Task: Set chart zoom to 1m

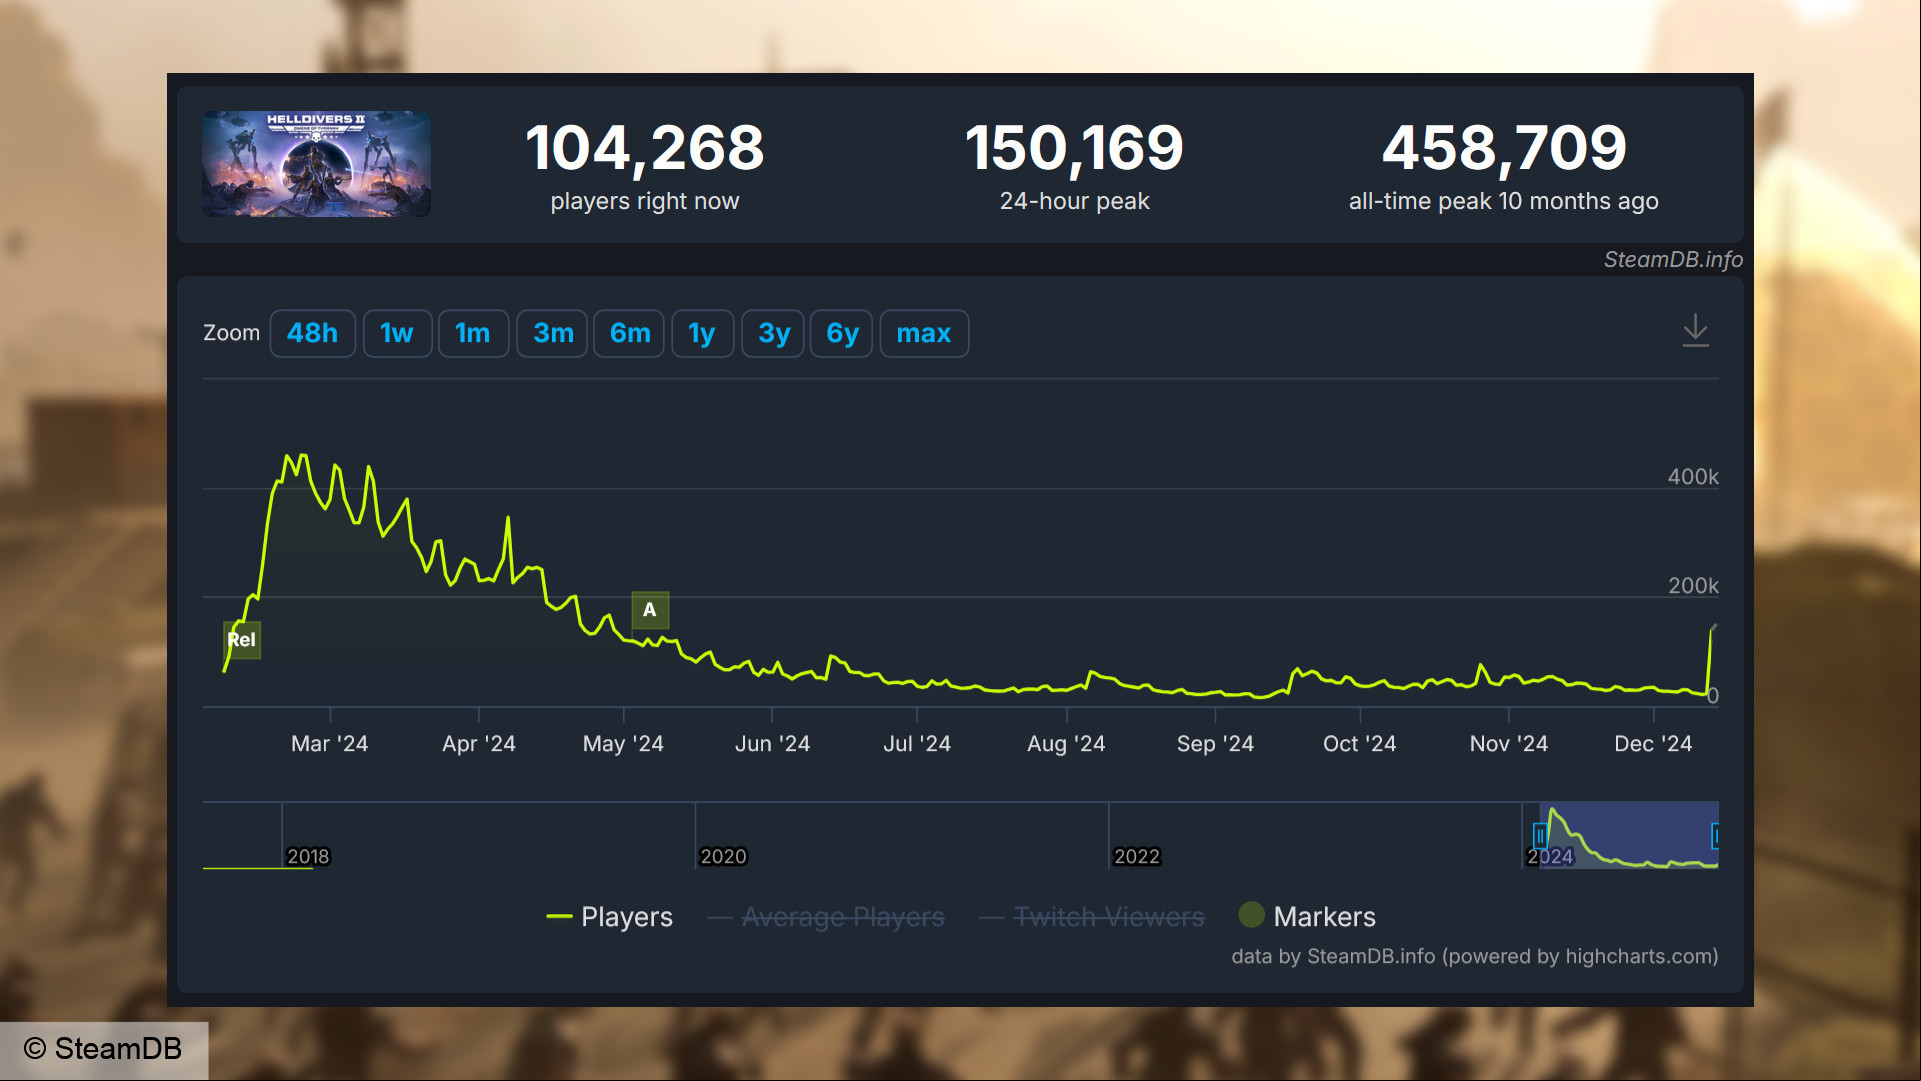Action: point(473,333)
